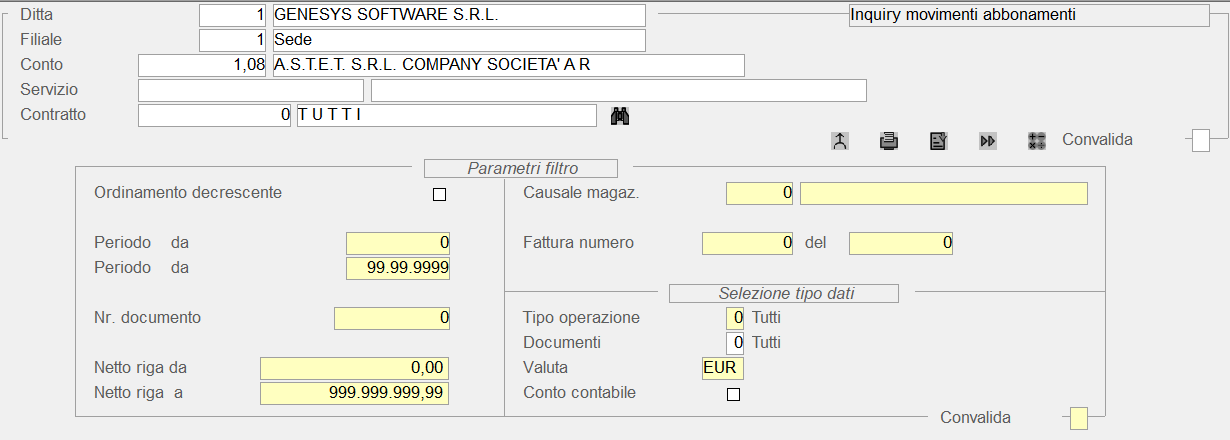Enable the Ordinamento decrescente checkbox

pyautogui.click(x=439, y=195)
